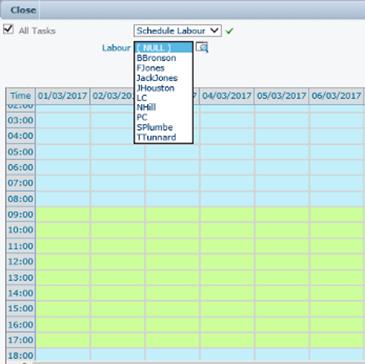The image size is (365, 364).
Task: Click the 11:00 time row label
Action: 21,246
